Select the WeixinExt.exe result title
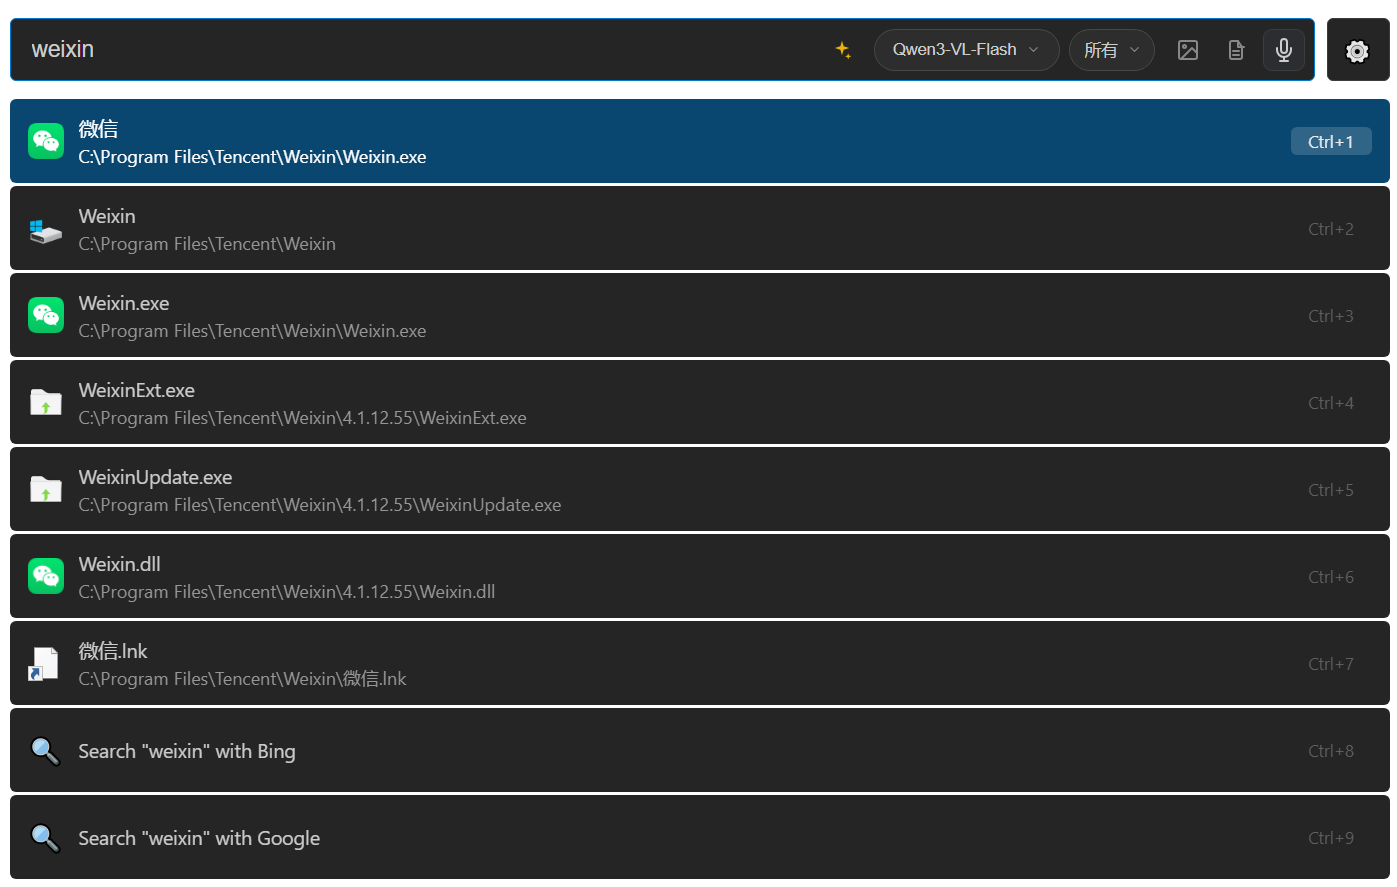The image size is (1397, 887). pyautogui.click(x=137, y=390)
